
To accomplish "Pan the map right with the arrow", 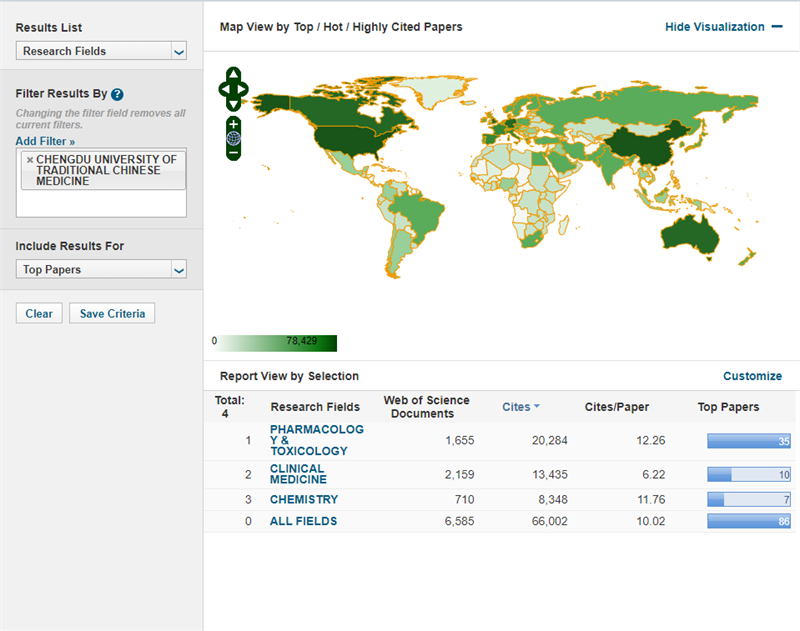I will (x=243, y=89).
